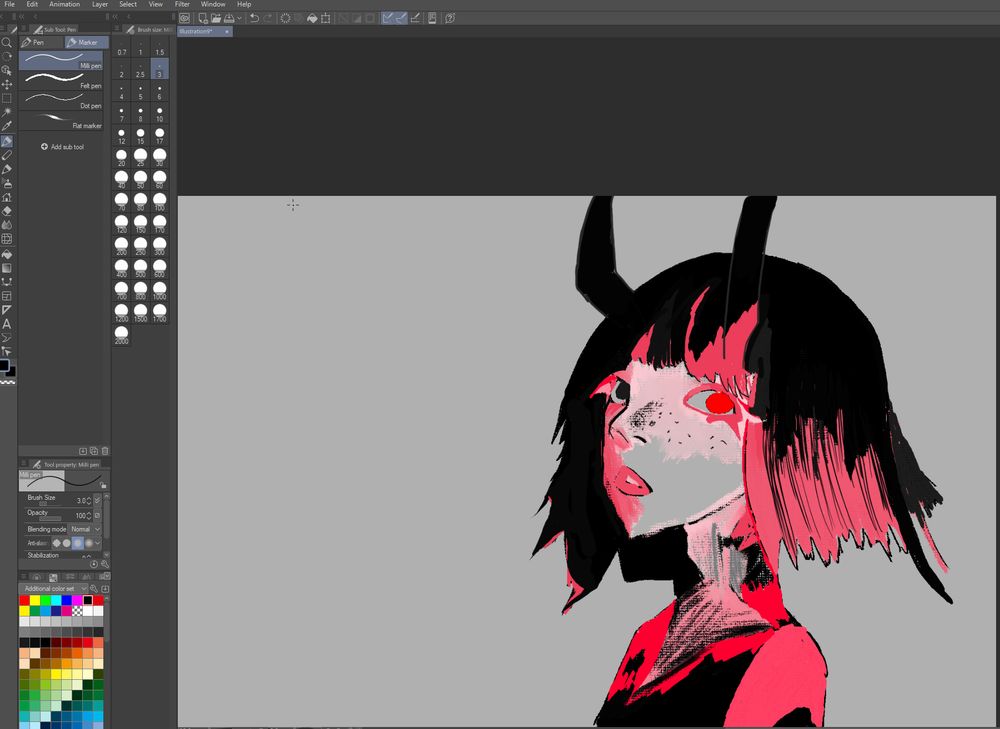Select the Blend tool
The image size is (1000, 729).
pyautogui.click(x=6, y=225)
